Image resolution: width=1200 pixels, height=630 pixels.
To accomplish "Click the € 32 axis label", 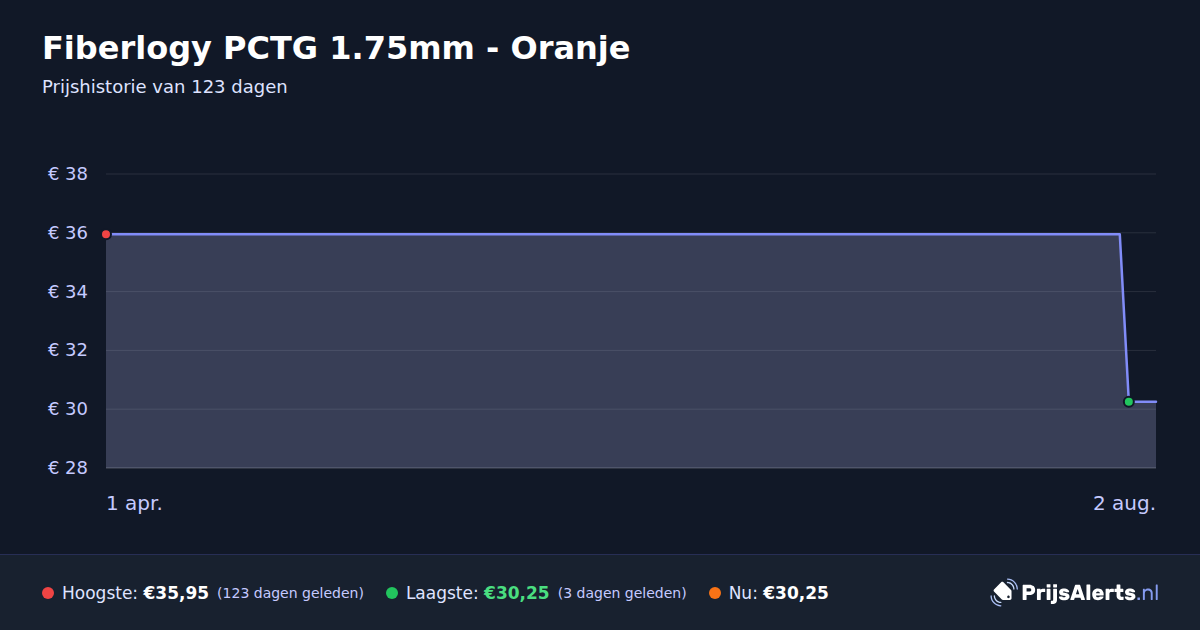I will click(68, 350).
